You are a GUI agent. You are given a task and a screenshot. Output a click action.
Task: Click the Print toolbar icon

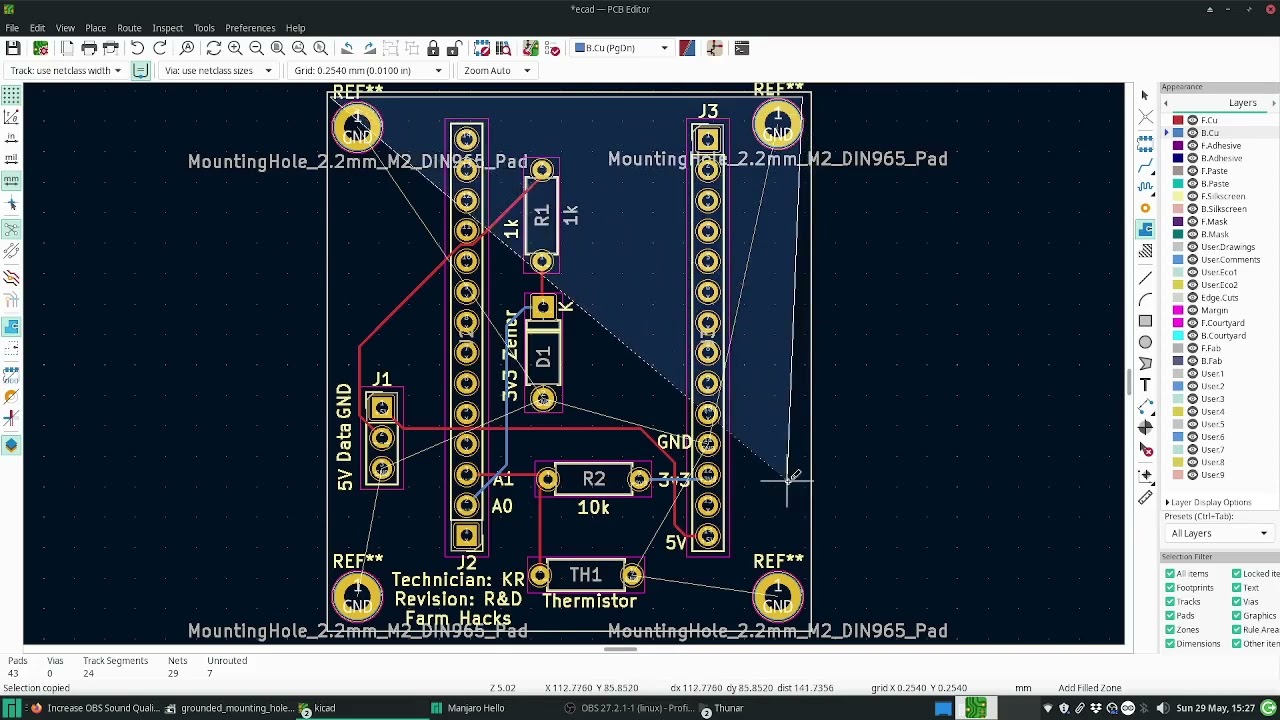(89, 48)
